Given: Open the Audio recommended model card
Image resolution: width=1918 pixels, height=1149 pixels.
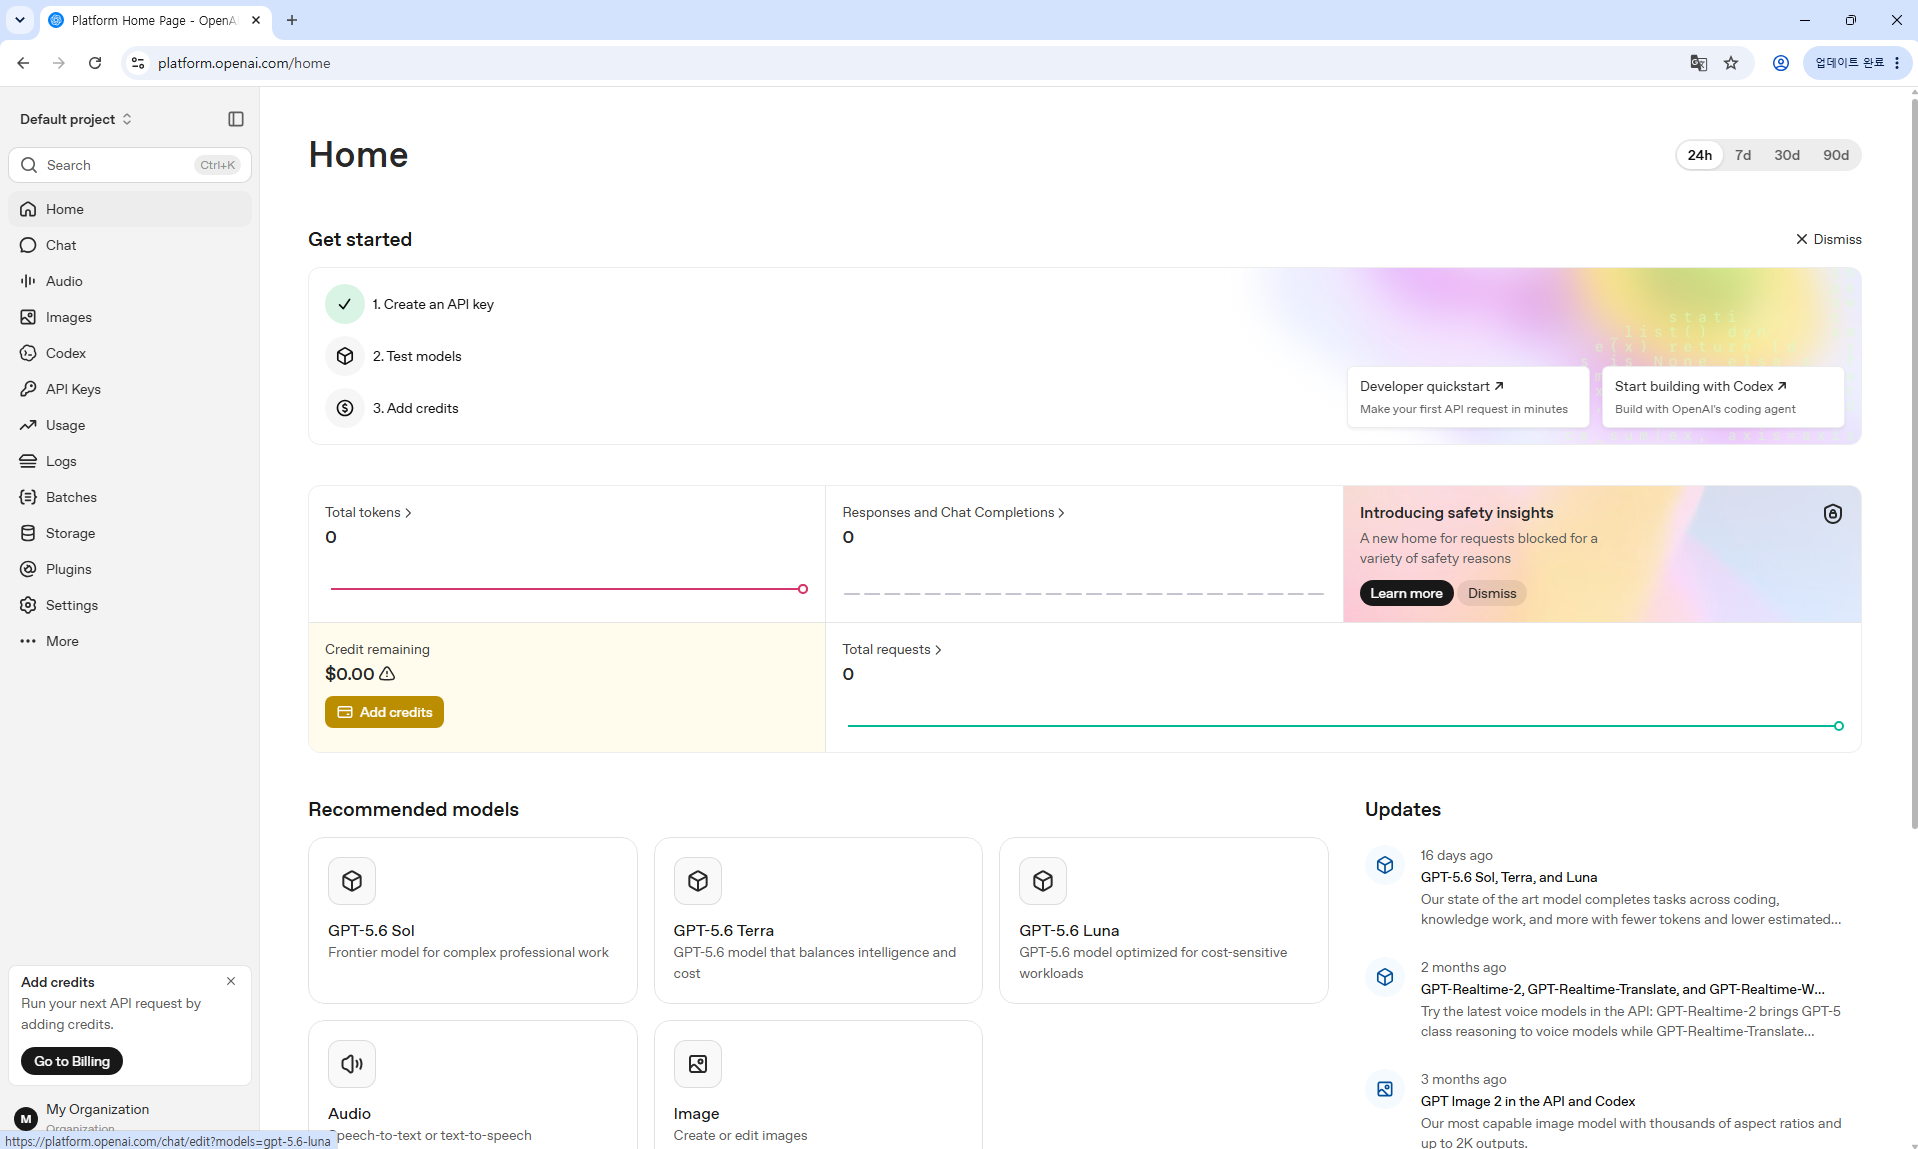Looking at the screenshot, I should (473, 1085).
